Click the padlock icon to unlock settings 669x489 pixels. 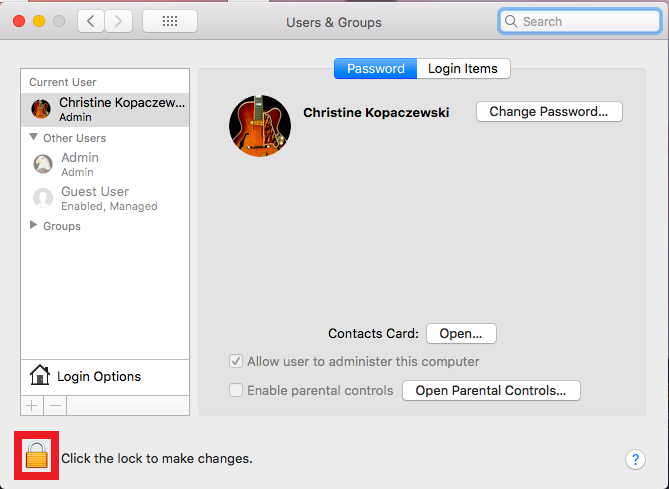pos(37,456)
